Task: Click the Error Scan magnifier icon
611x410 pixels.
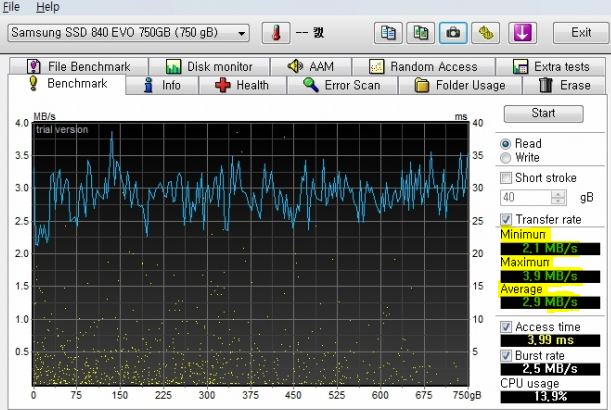Action: [311, 85]
